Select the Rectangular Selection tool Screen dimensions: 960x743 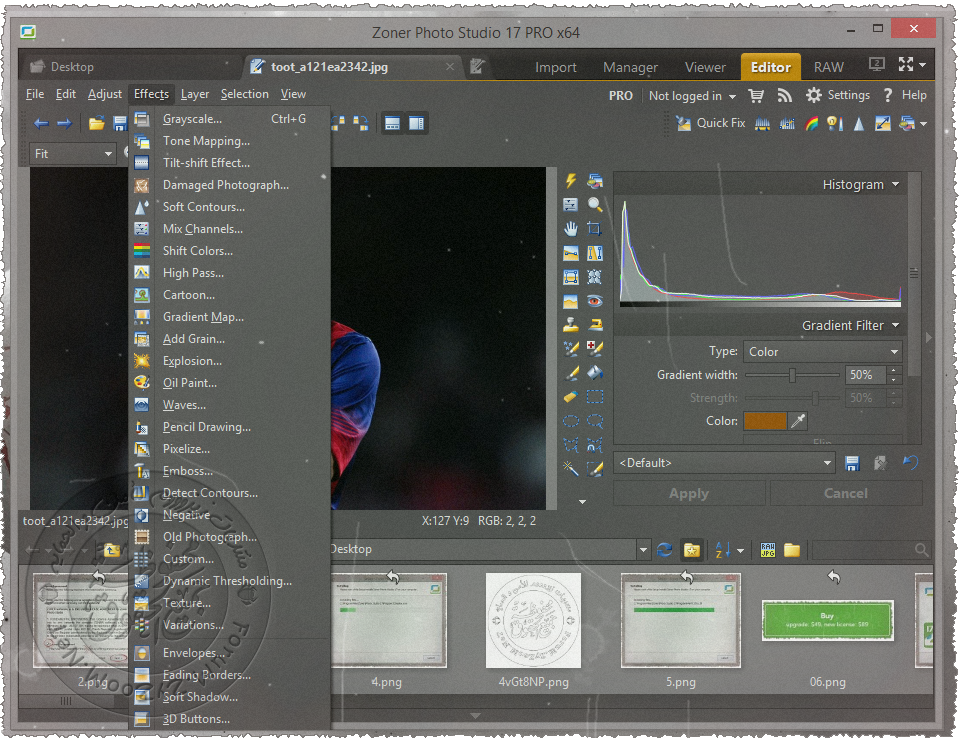click(594, 397)
